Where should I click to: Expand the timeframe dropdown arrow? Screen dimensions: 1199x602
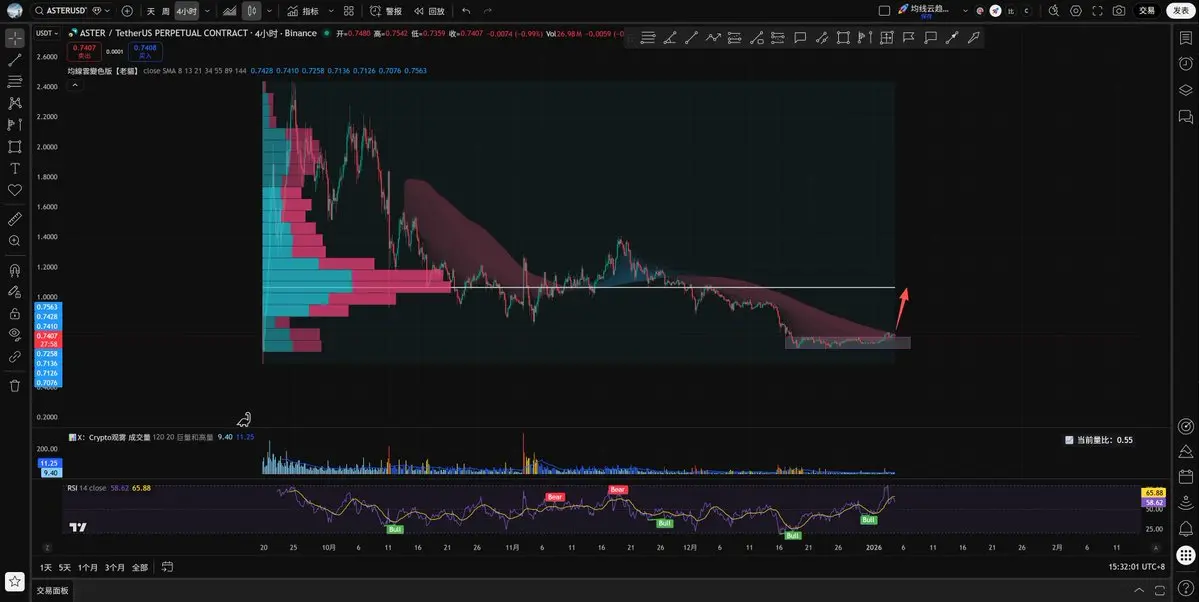[x=207, y=11]
